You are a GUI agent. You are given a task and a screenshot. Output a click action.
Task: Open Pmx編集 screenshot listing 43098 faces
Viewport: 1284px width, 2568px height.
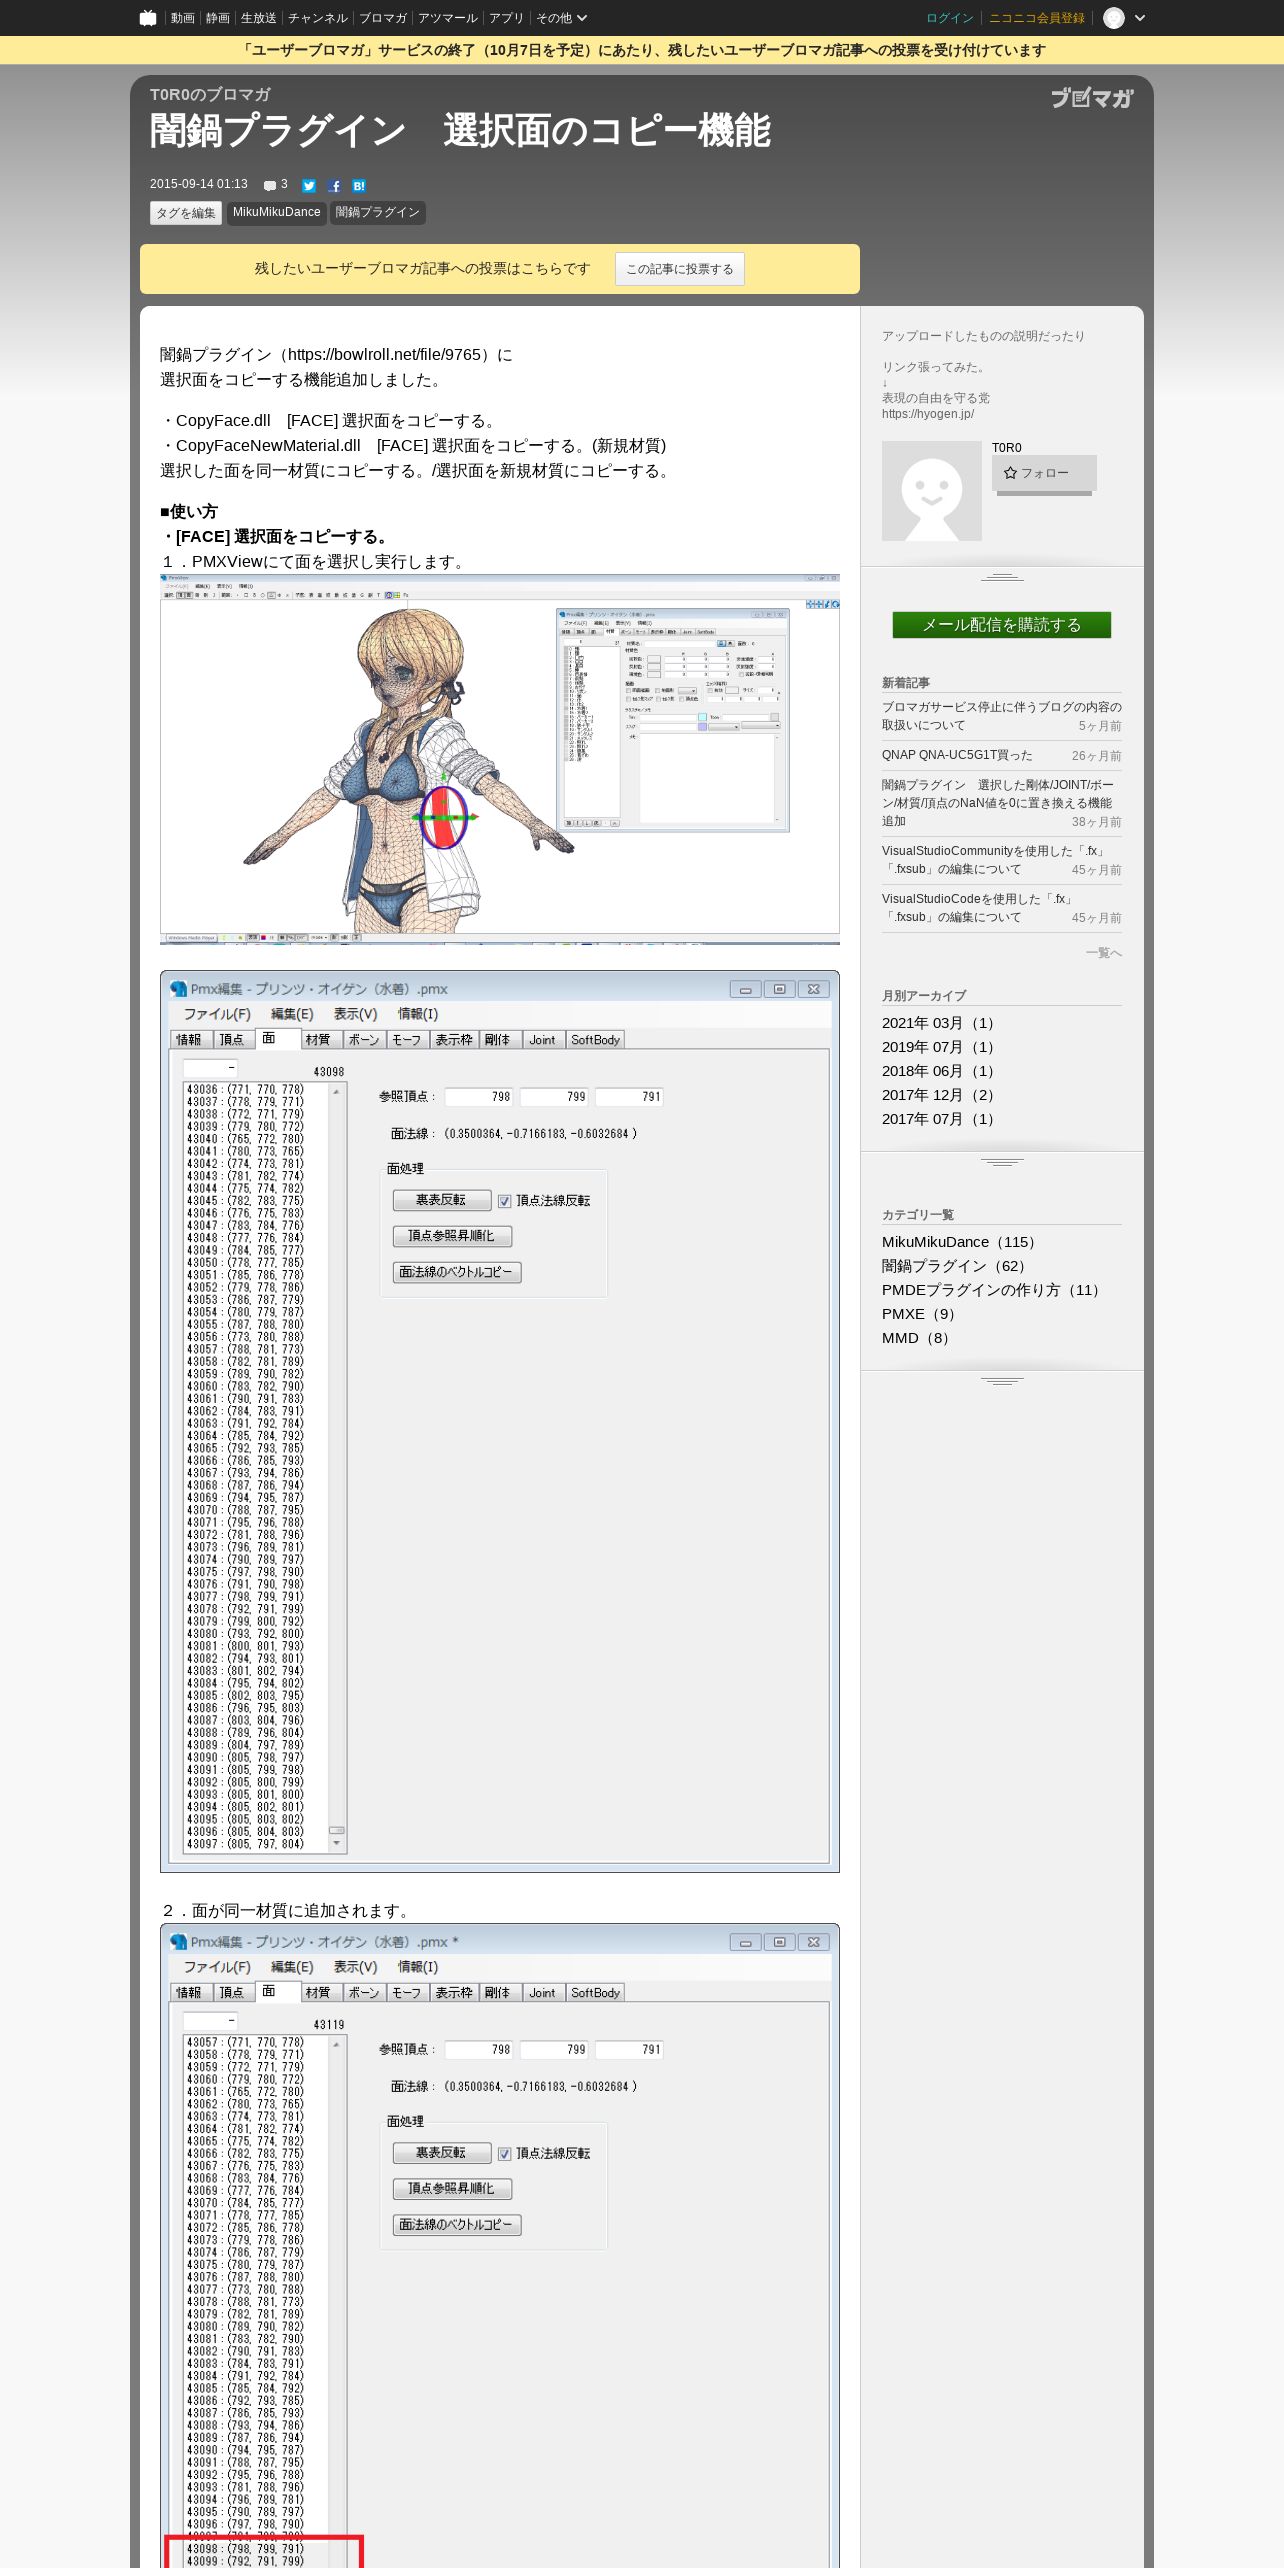(x=500, y=1421)
